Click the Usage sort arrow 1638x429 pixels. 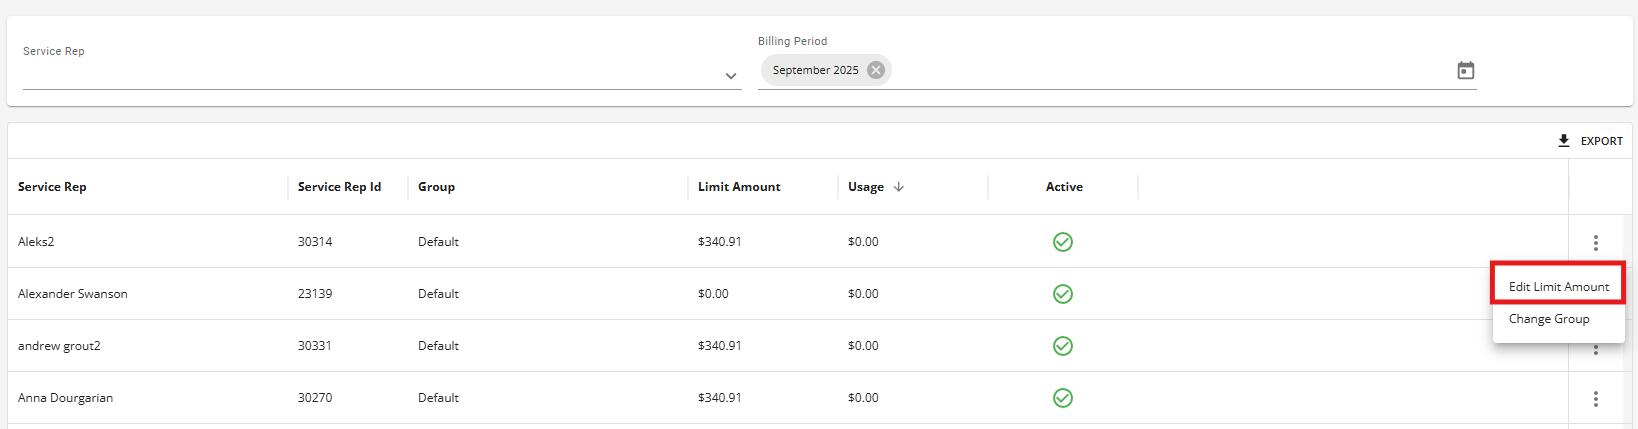[899, 187]
